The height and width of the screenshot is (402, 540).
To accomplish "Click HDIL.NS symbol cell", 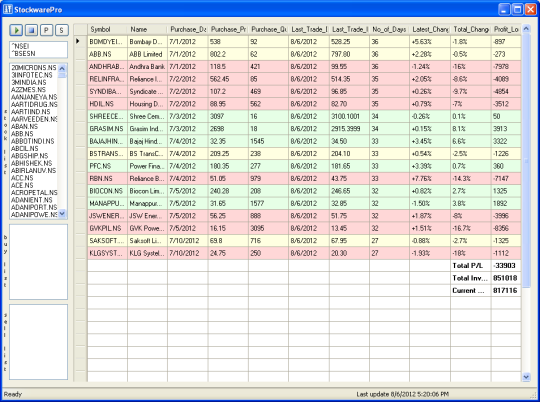I will [x=107, y=104].
